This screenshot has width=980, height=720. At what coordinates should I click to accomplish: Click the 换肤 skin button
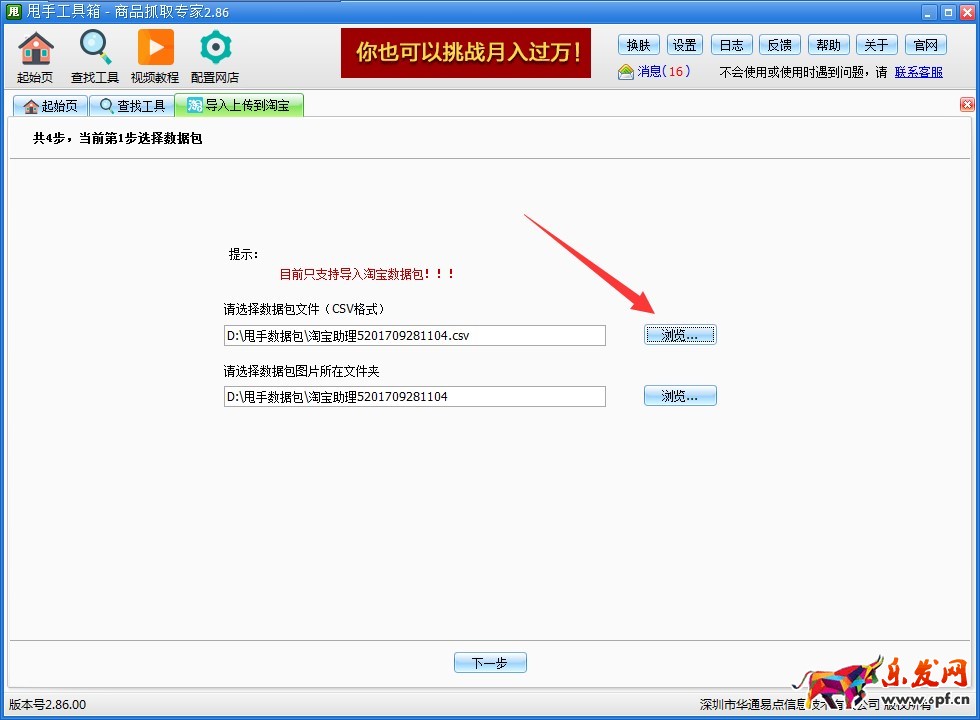tap(639, 45)
